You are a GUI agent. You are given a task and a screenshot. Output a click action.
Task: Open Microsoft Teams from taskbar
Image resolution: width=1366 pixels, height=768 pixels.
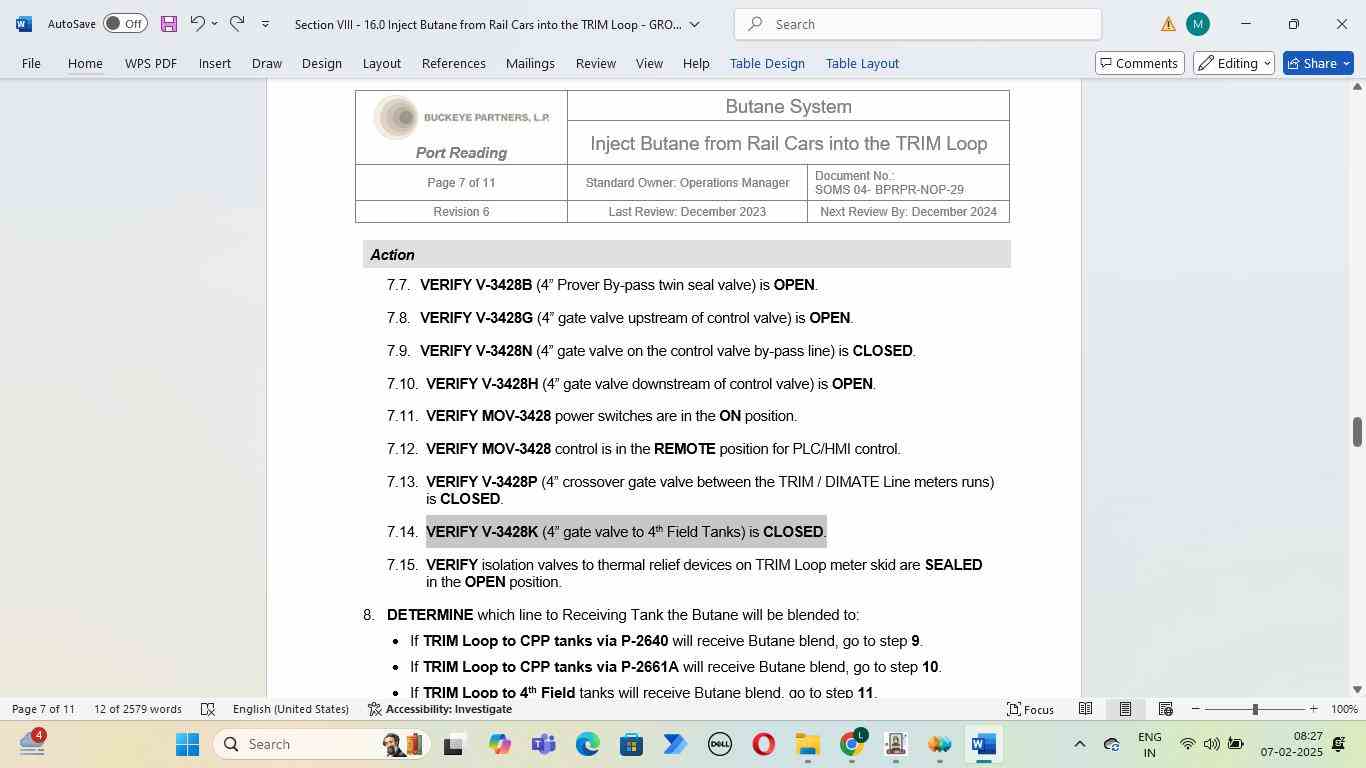[x=543, y=744]
